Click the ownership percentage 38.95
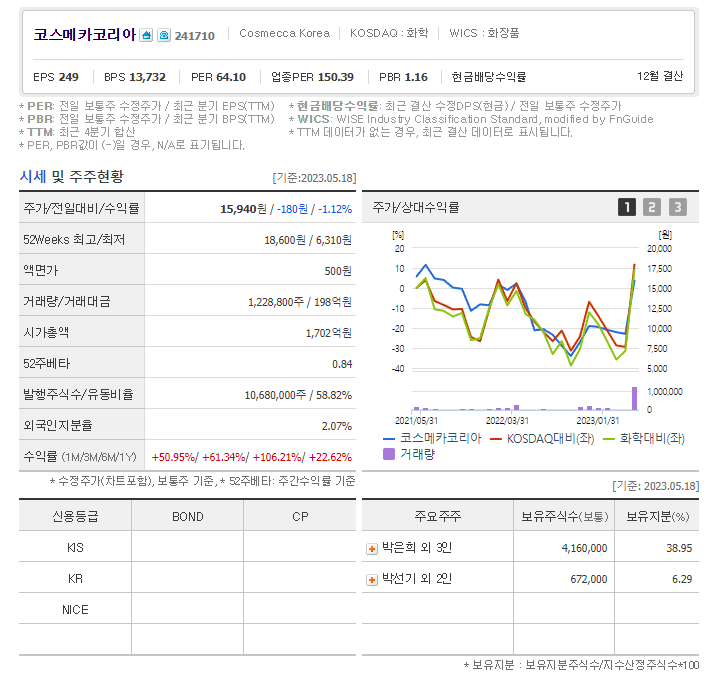The image size is (712, 677). pyautogui.click(x=679, y=548)
